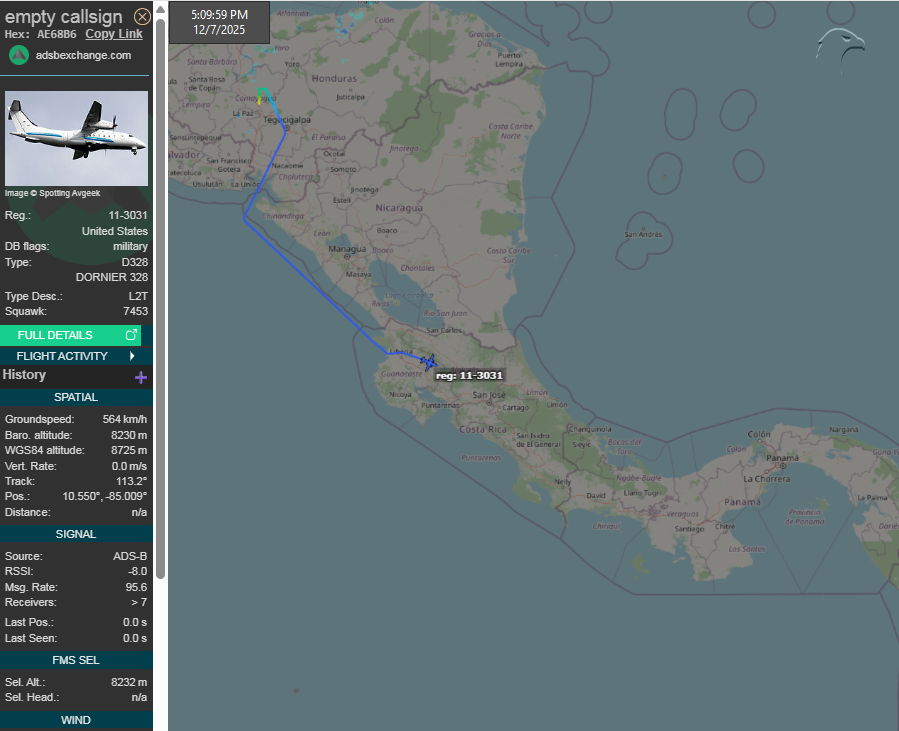The width and height of the screenshot is (899, 731).
Task: Click external-link icon on FULL DETAILS
Action: coord(131,334)
